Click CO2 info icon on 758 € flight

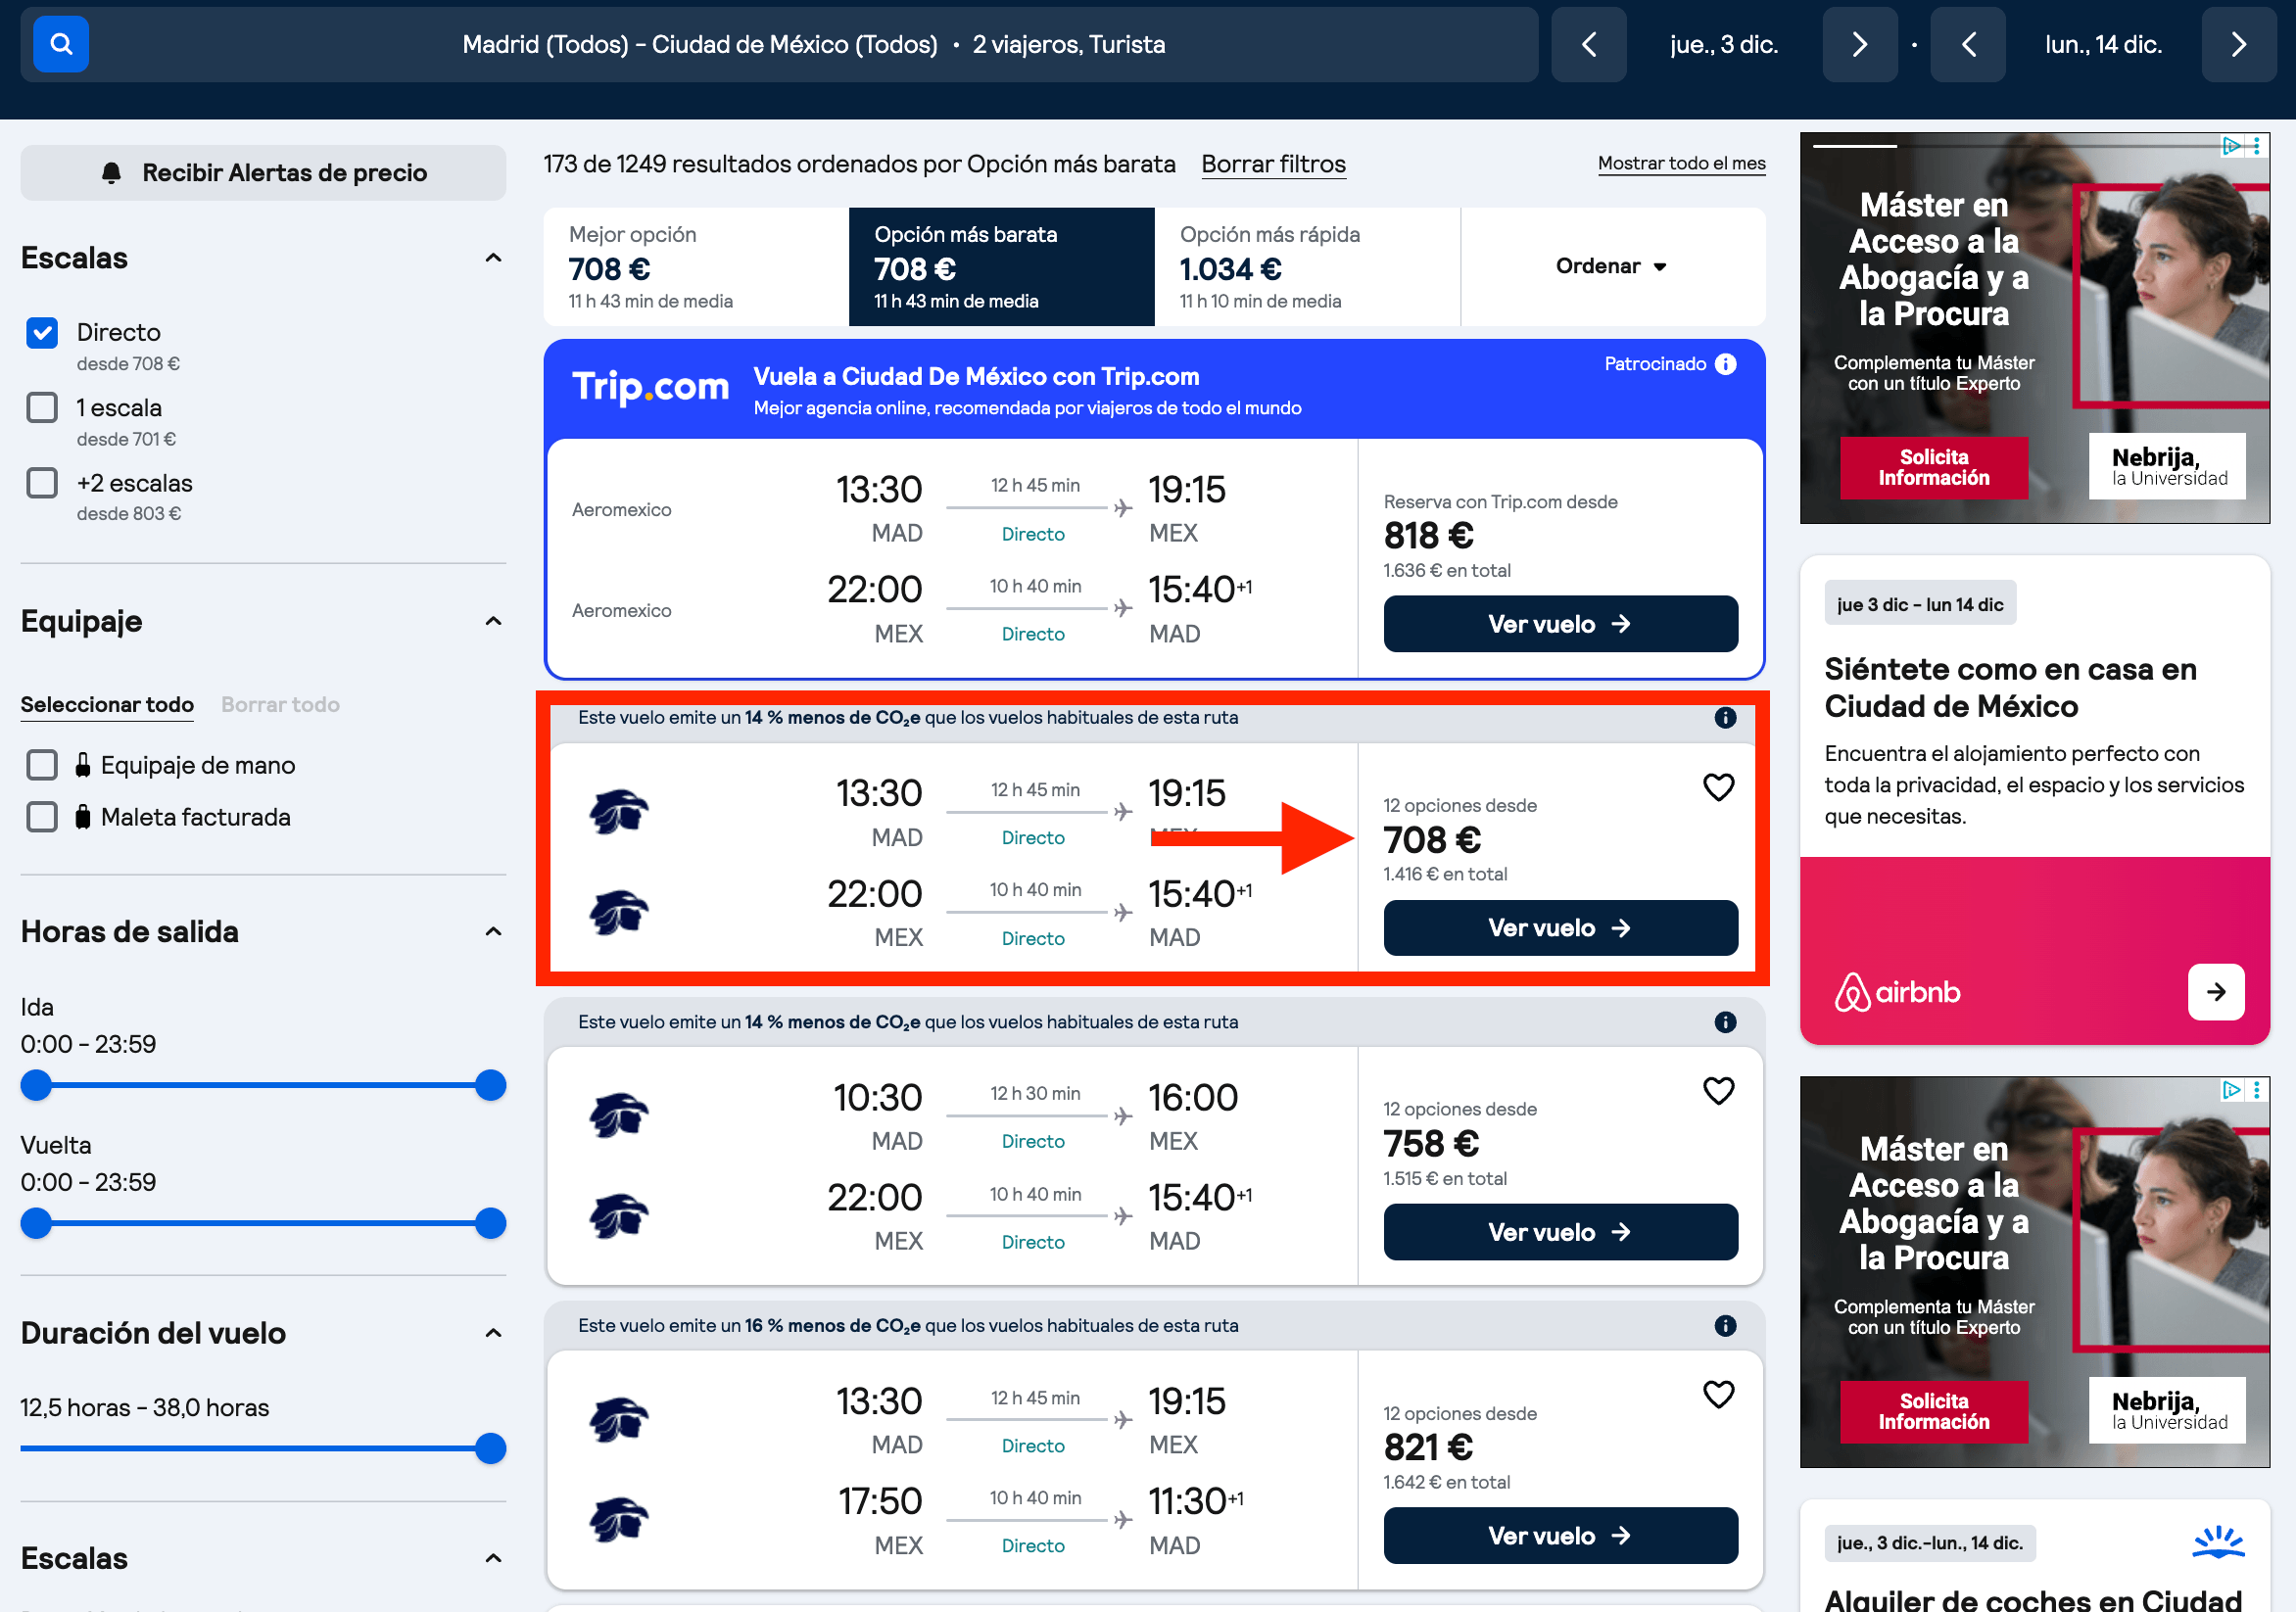[x=1725, y=1022]
